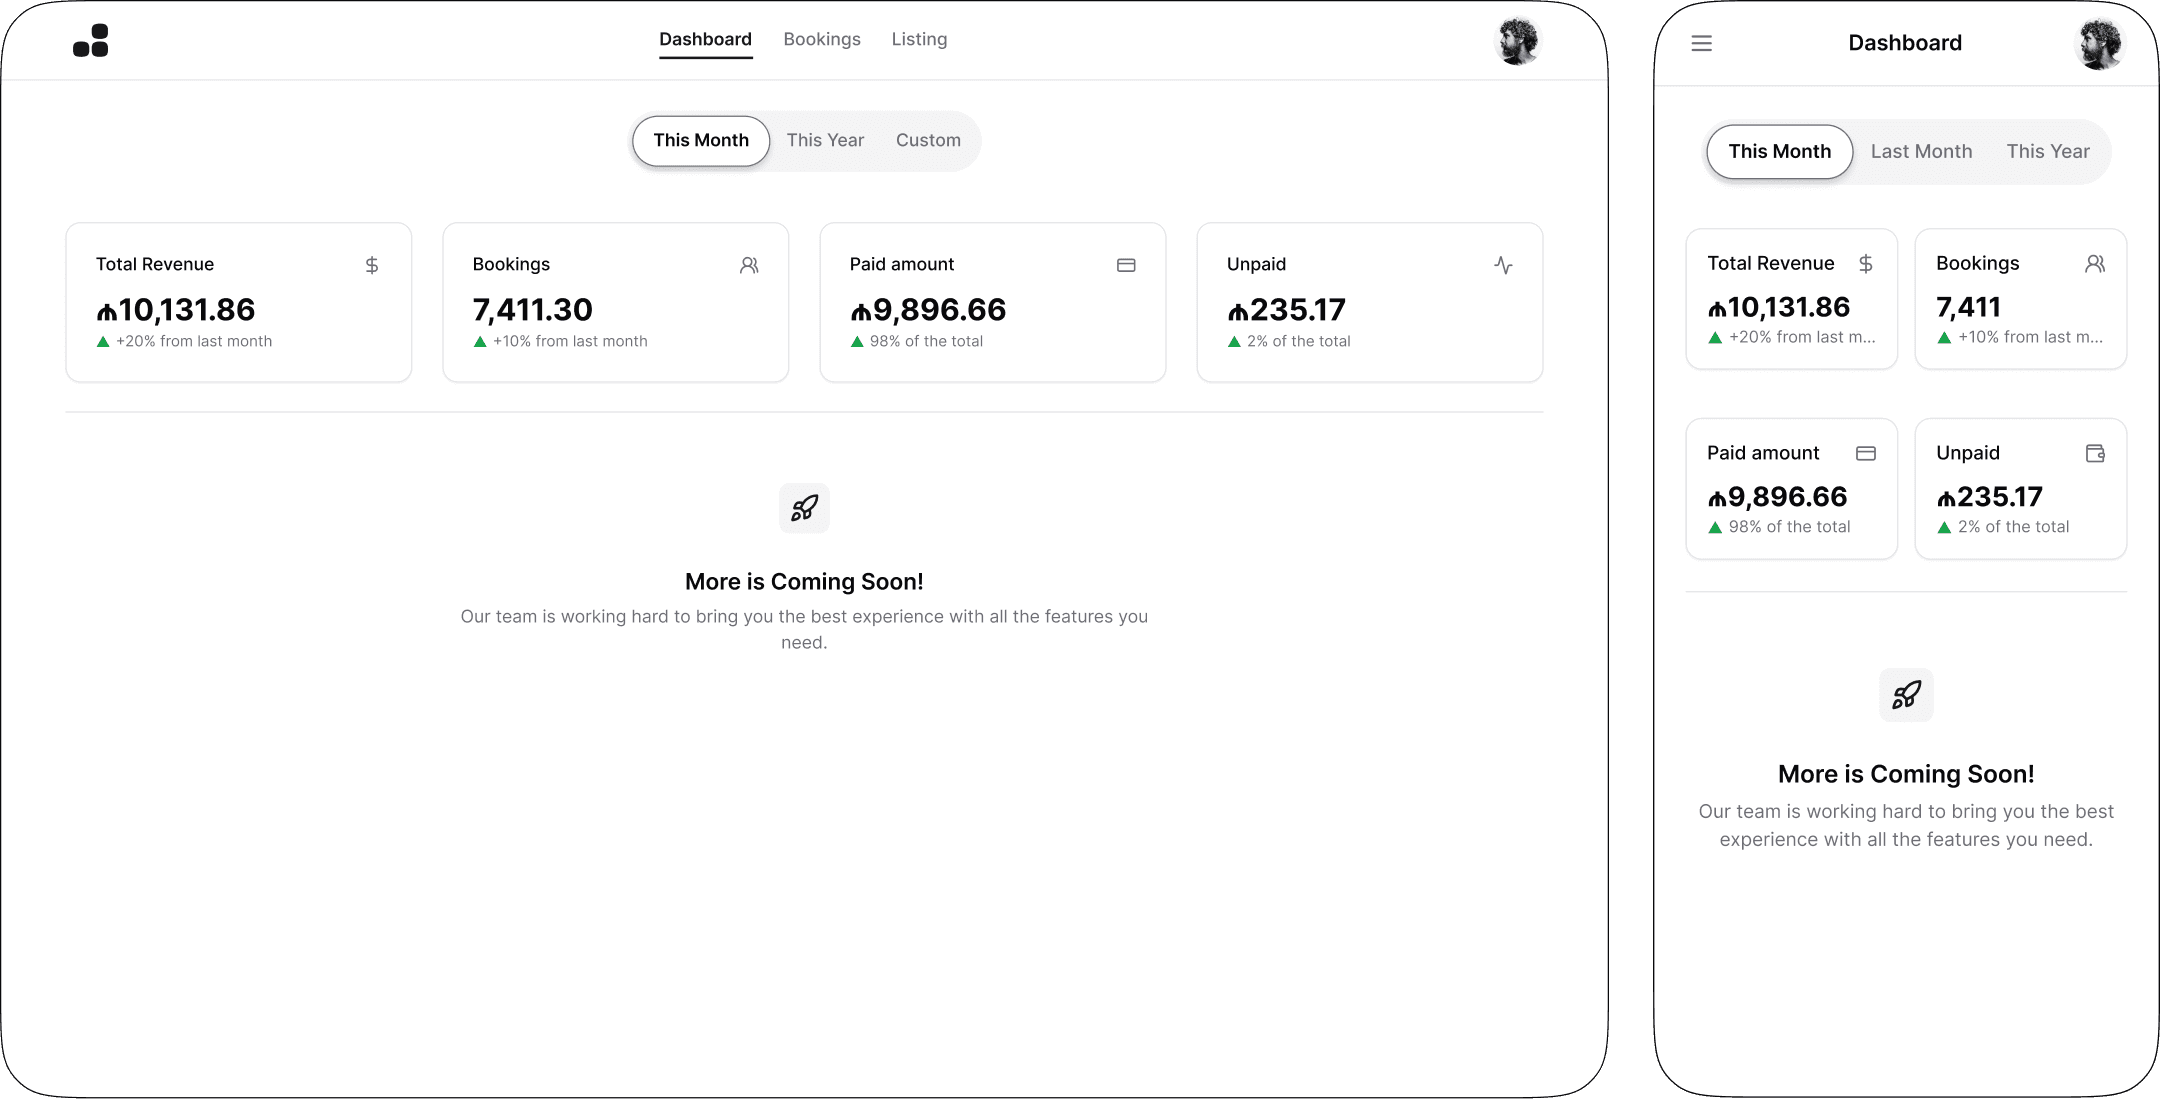Click the mobile profile picture
The height and width of the screenshot is (1099, 2160).
point(2100,43)
